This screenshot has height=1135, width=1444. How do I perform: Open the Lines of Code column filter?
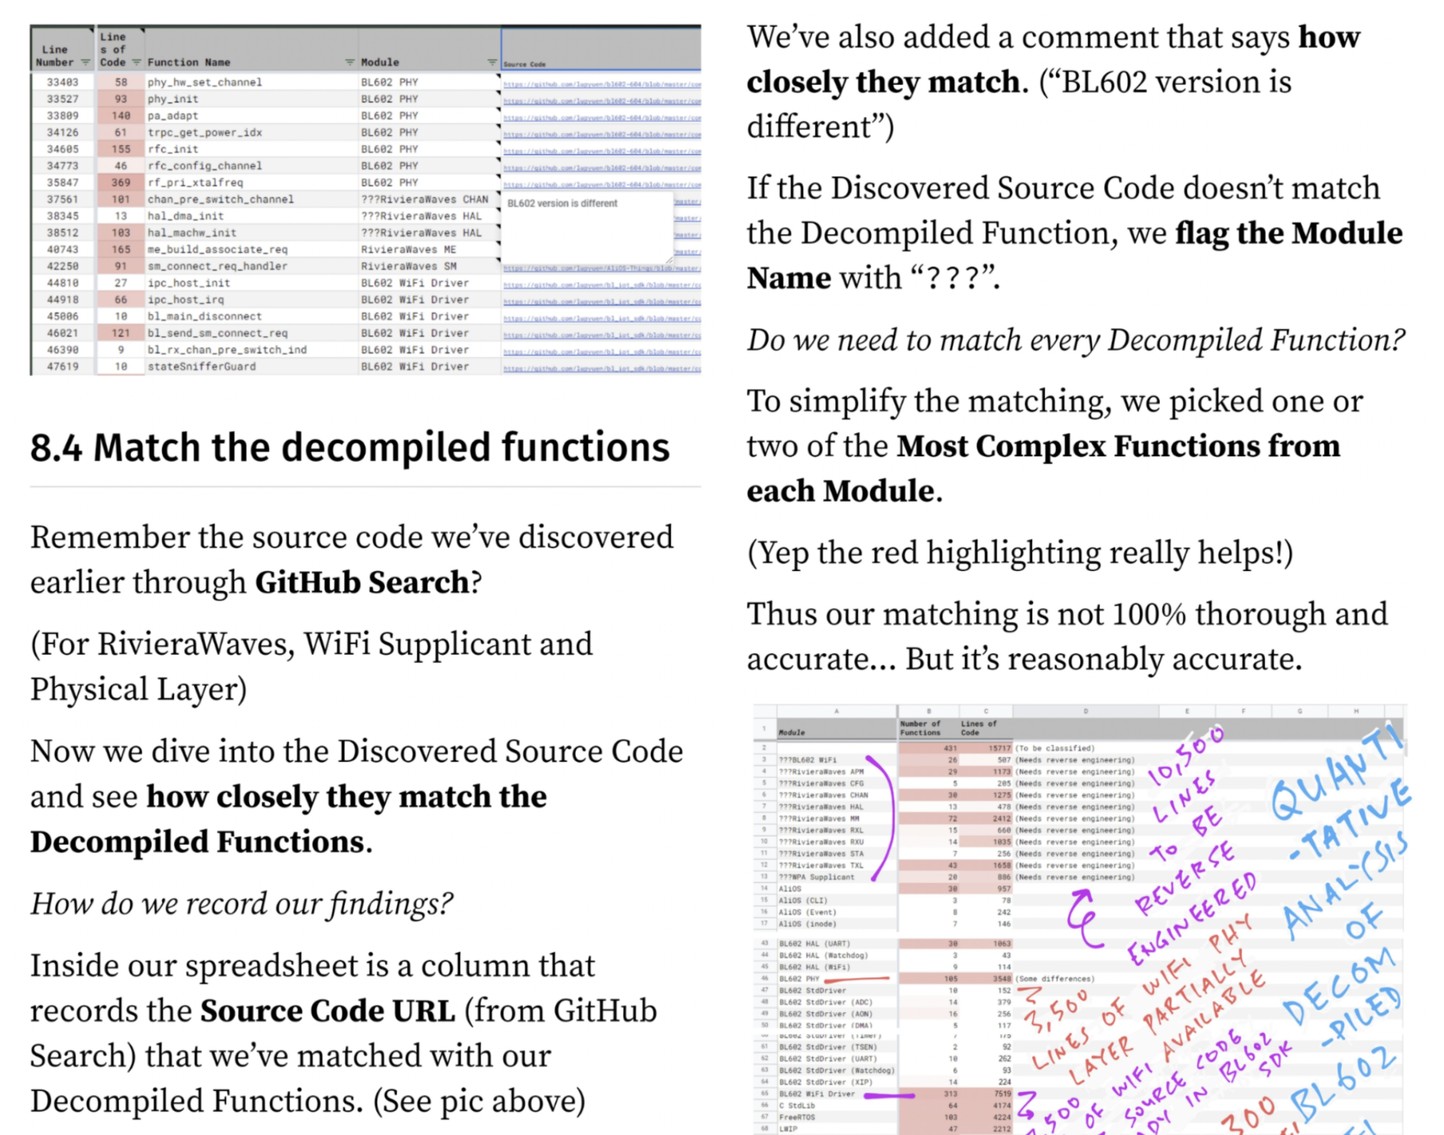tap(136, 62)
